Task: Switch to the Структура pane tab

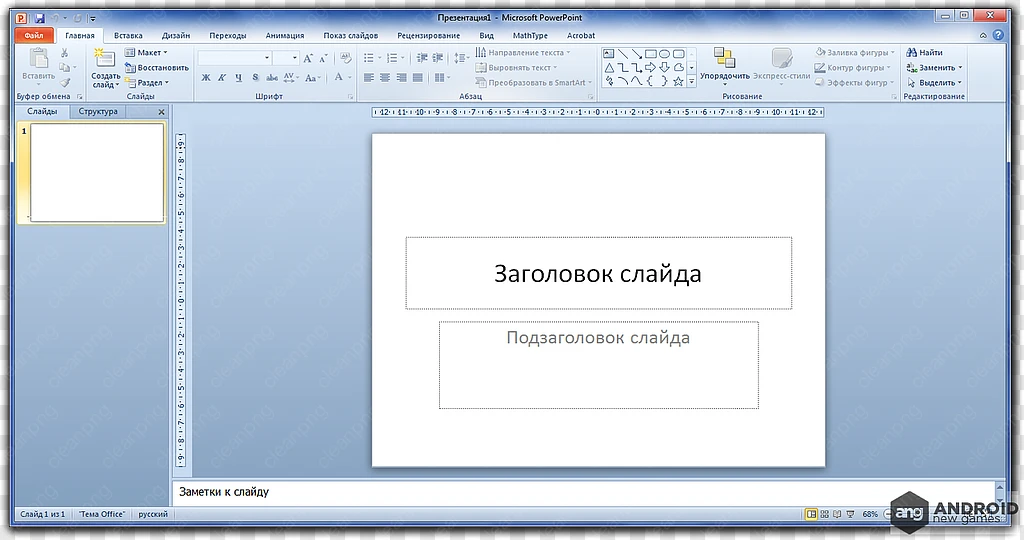Action: coord(98,112)
